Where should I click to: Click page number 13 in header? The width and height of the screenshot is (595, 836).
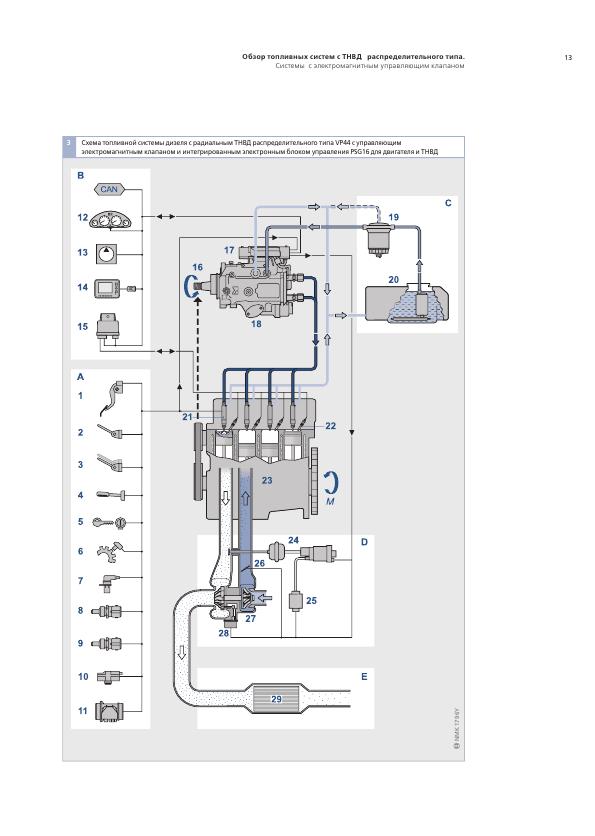tap(568, 57)
